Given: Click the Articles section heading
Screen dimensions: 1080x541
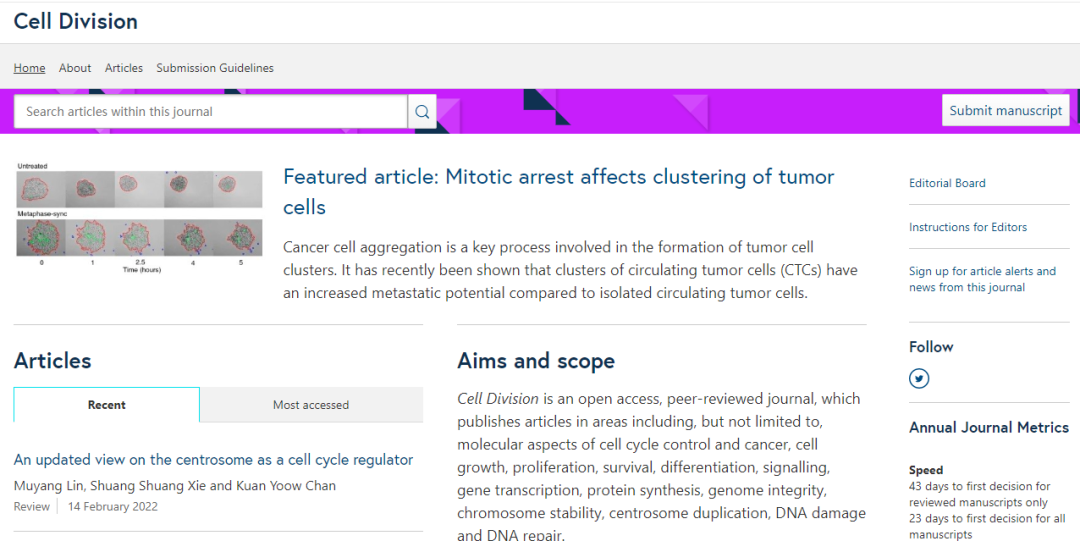Looking at the screenshot, I should point(52,361).
